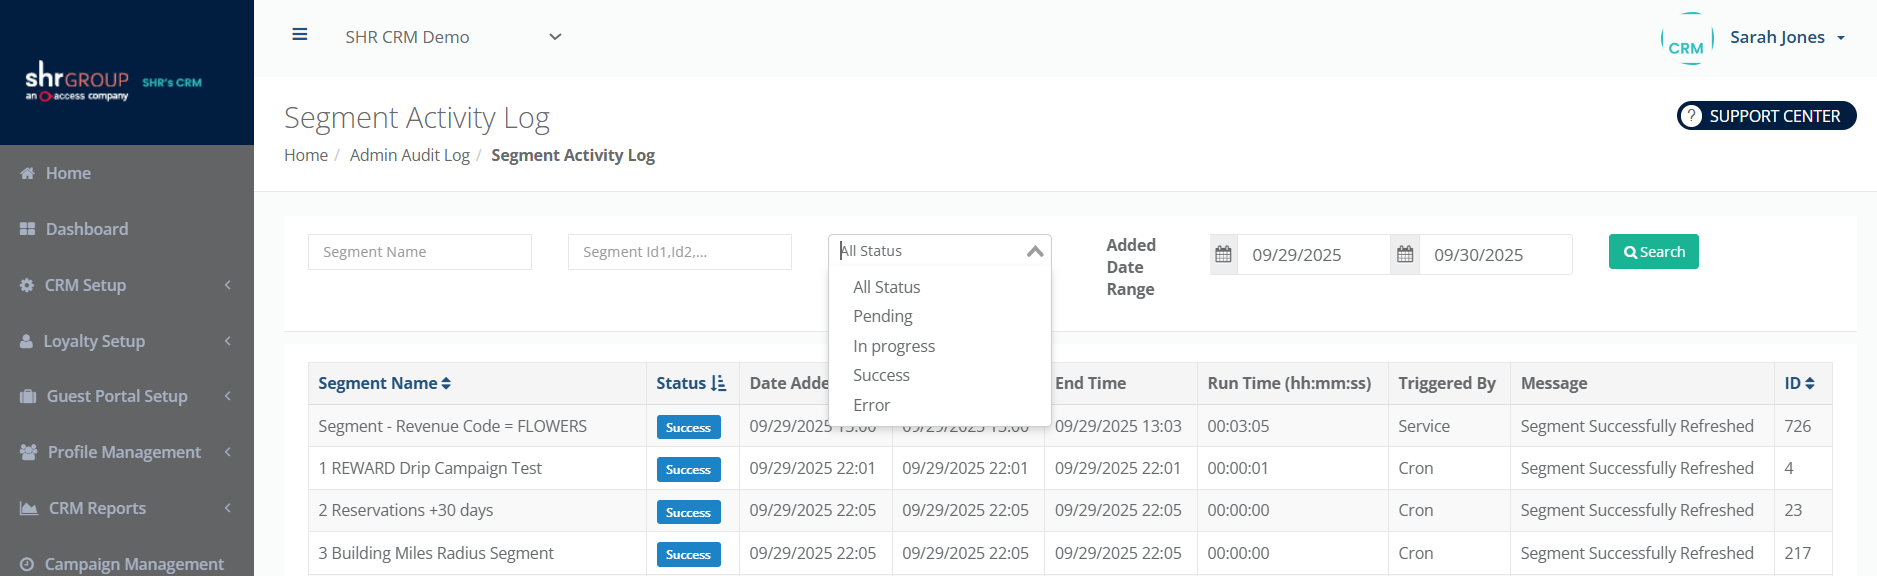Click Success badge for FLOWERS segment row
The height and width of the screenshot is (576, 1877).
(689, 427)
